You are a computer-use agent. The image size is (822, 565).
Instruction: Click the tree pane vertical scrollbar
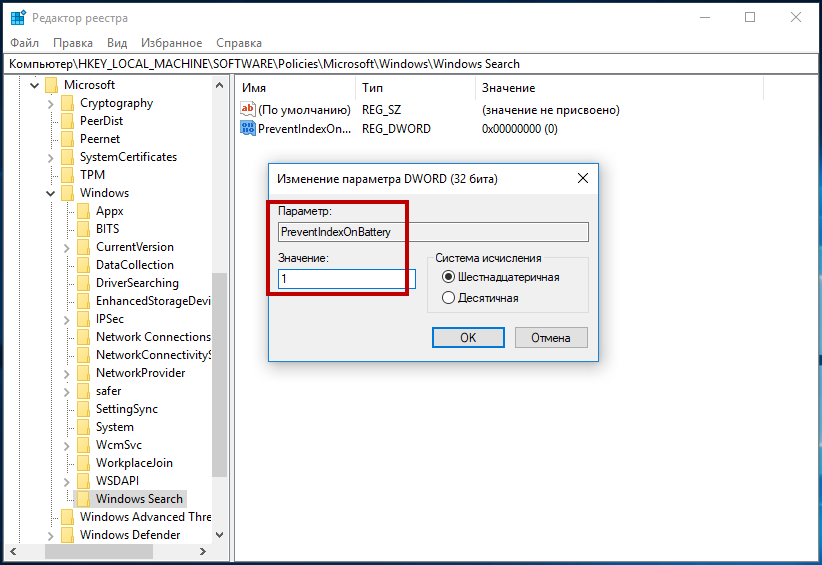coord(219,380)
